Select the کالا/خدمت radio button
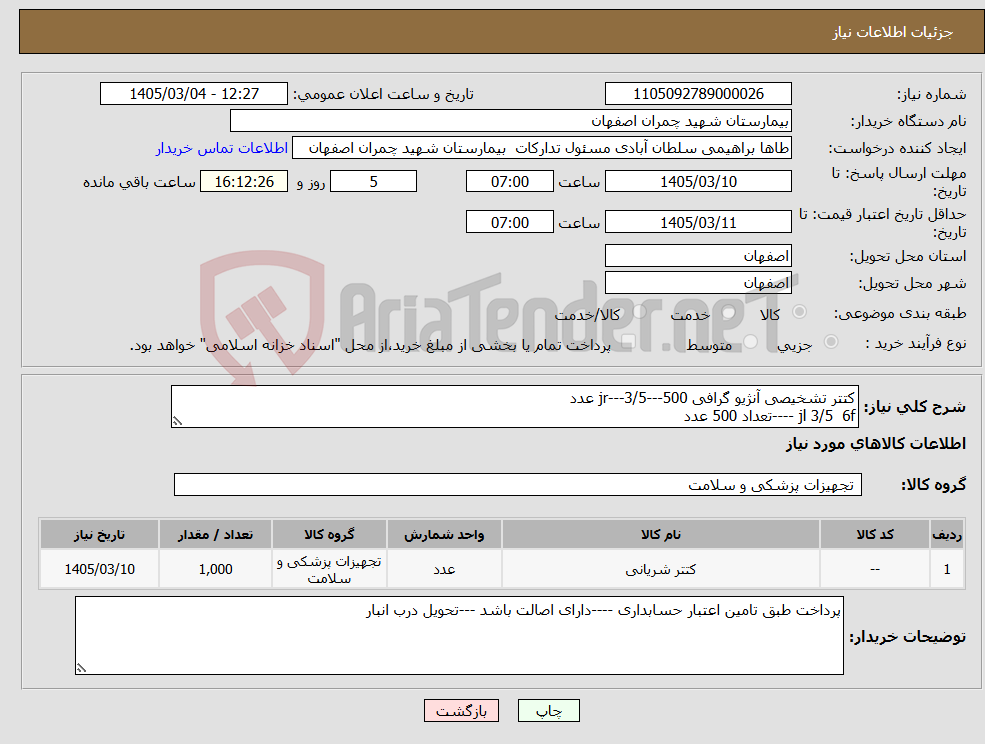The width and height of the screenshot is (985, 744). click(x=639, y=312)
